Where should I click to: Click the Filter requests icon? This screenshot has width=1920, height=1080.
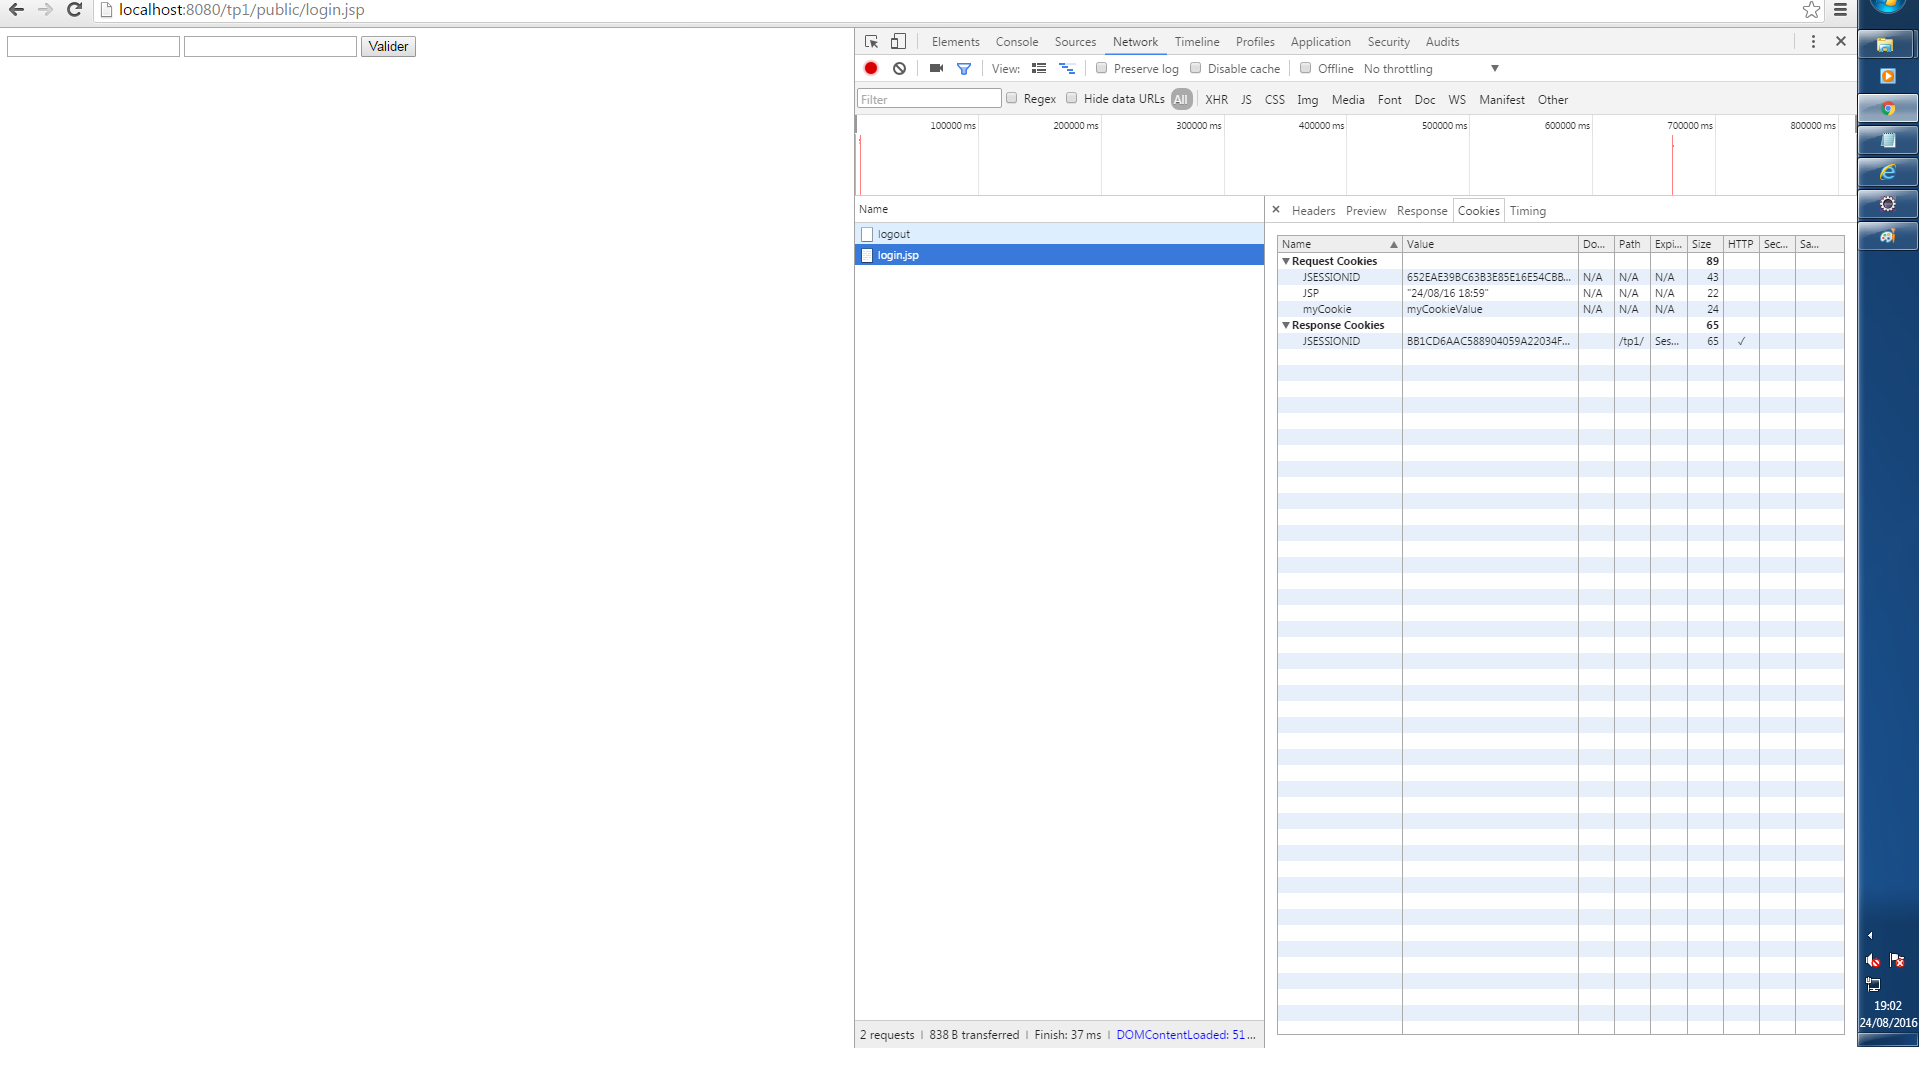963,69
